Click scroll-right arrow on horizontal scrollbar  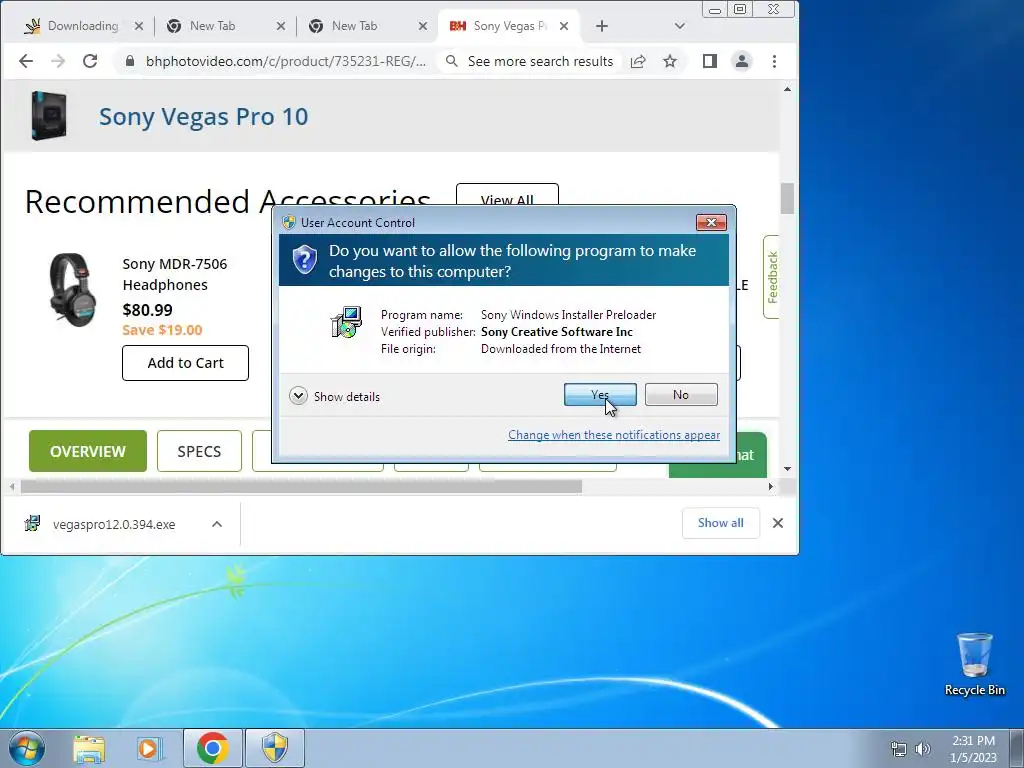pos(771,487)
